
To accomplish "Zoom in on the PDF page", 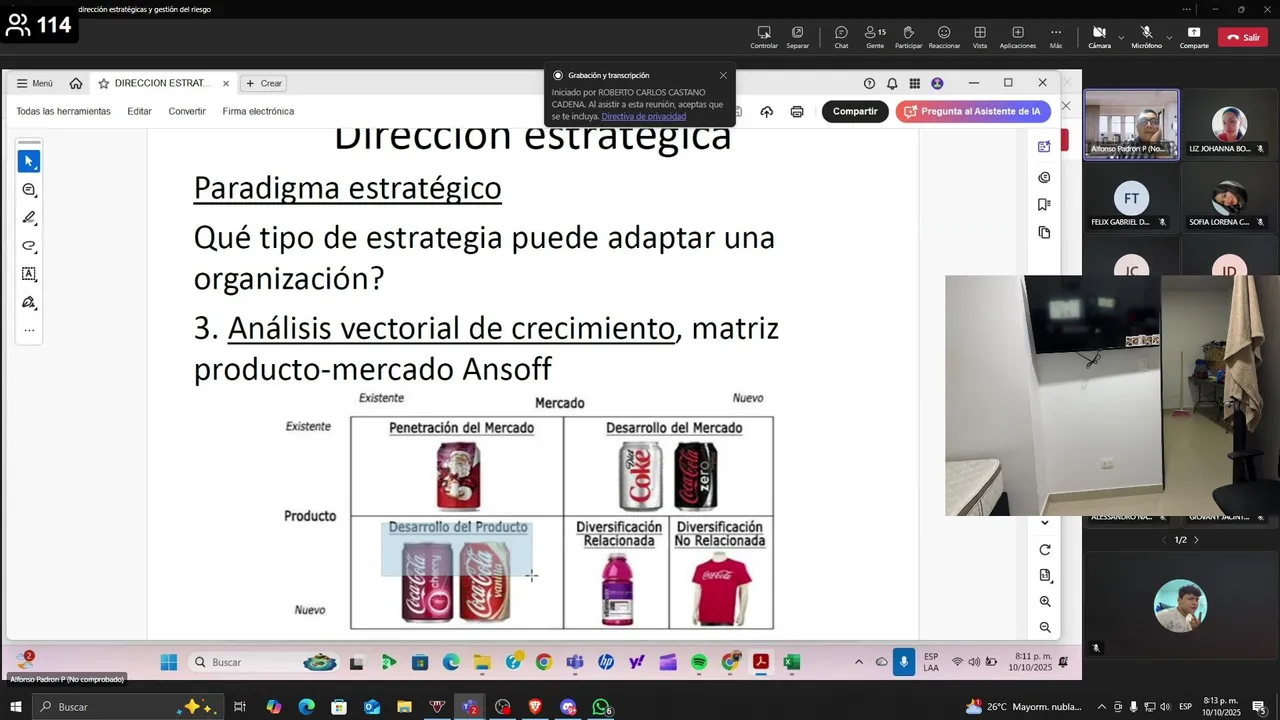I will coord(1045,602).
